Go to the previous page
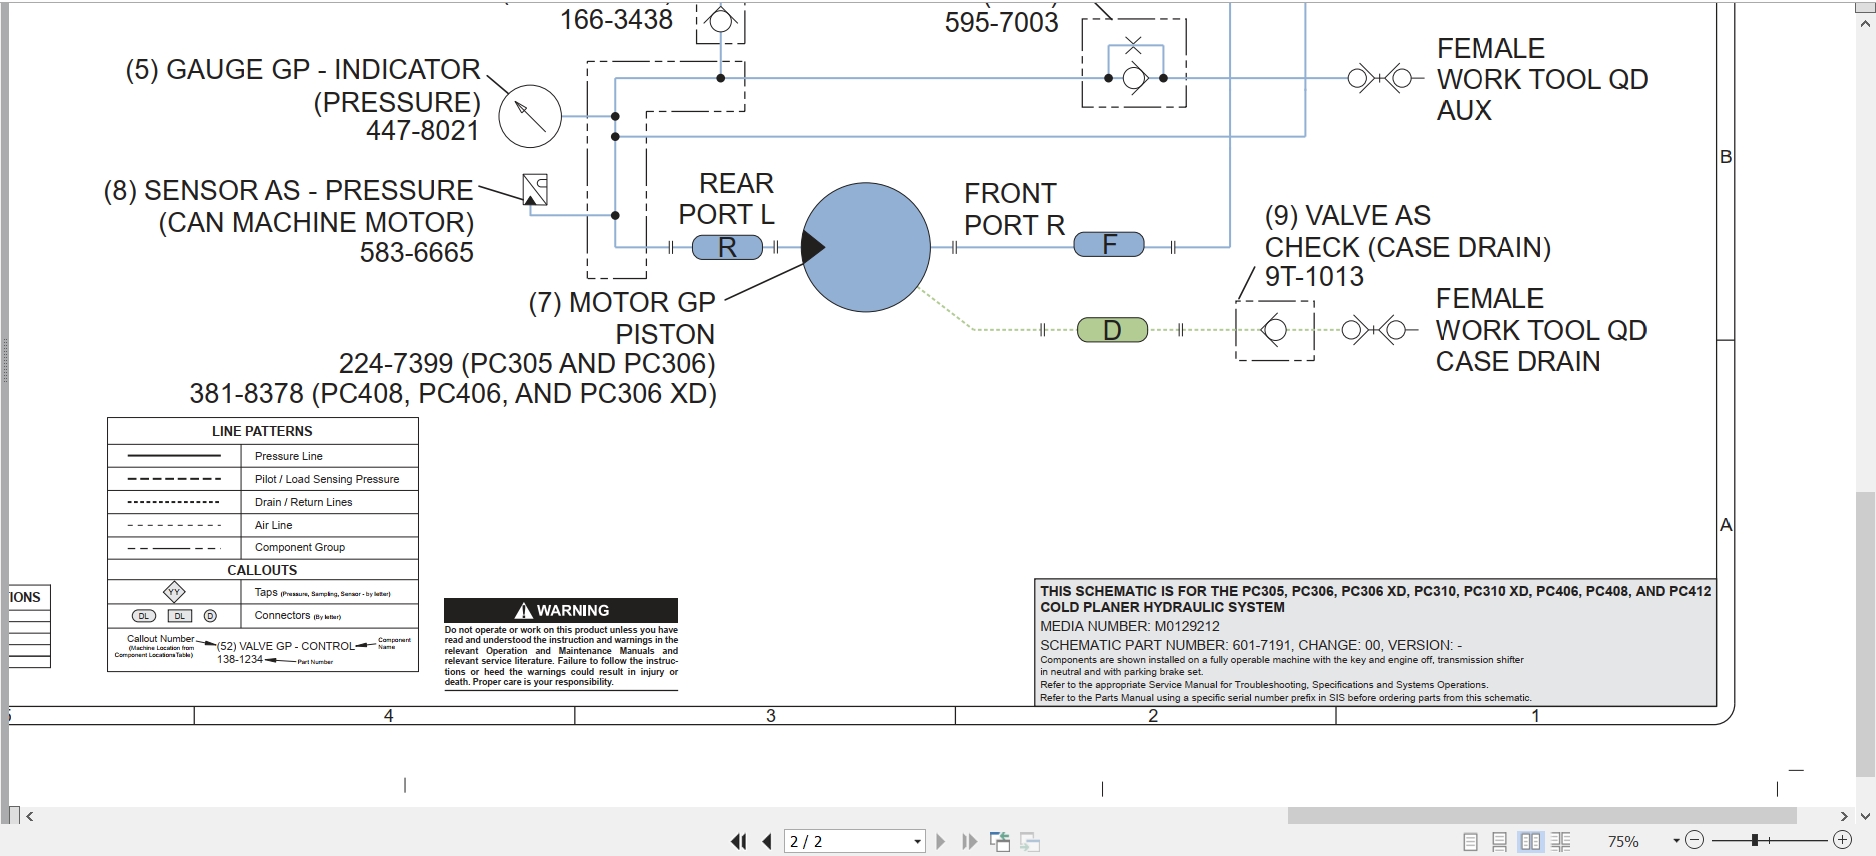 (x=767, y=842)
